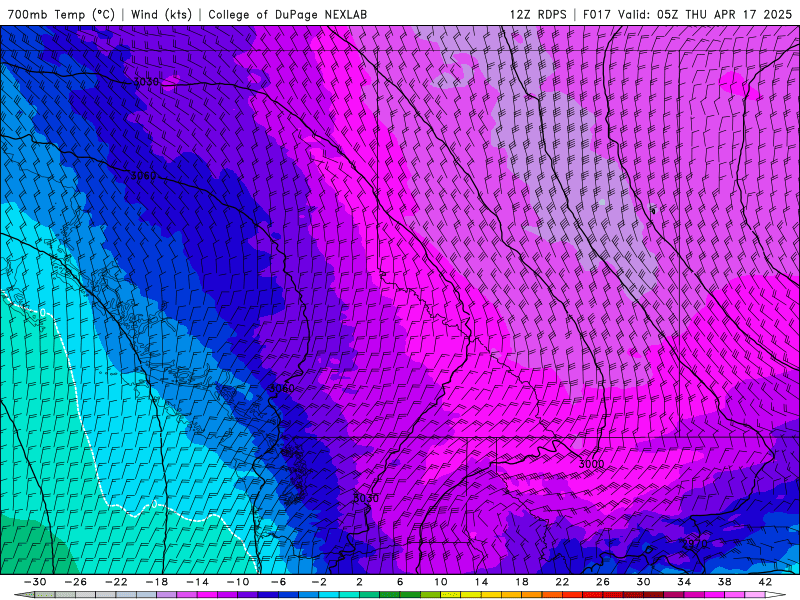This screenshot has height=600, width=800.
Task: Click the -22 colorbar value
Action: 116,582
